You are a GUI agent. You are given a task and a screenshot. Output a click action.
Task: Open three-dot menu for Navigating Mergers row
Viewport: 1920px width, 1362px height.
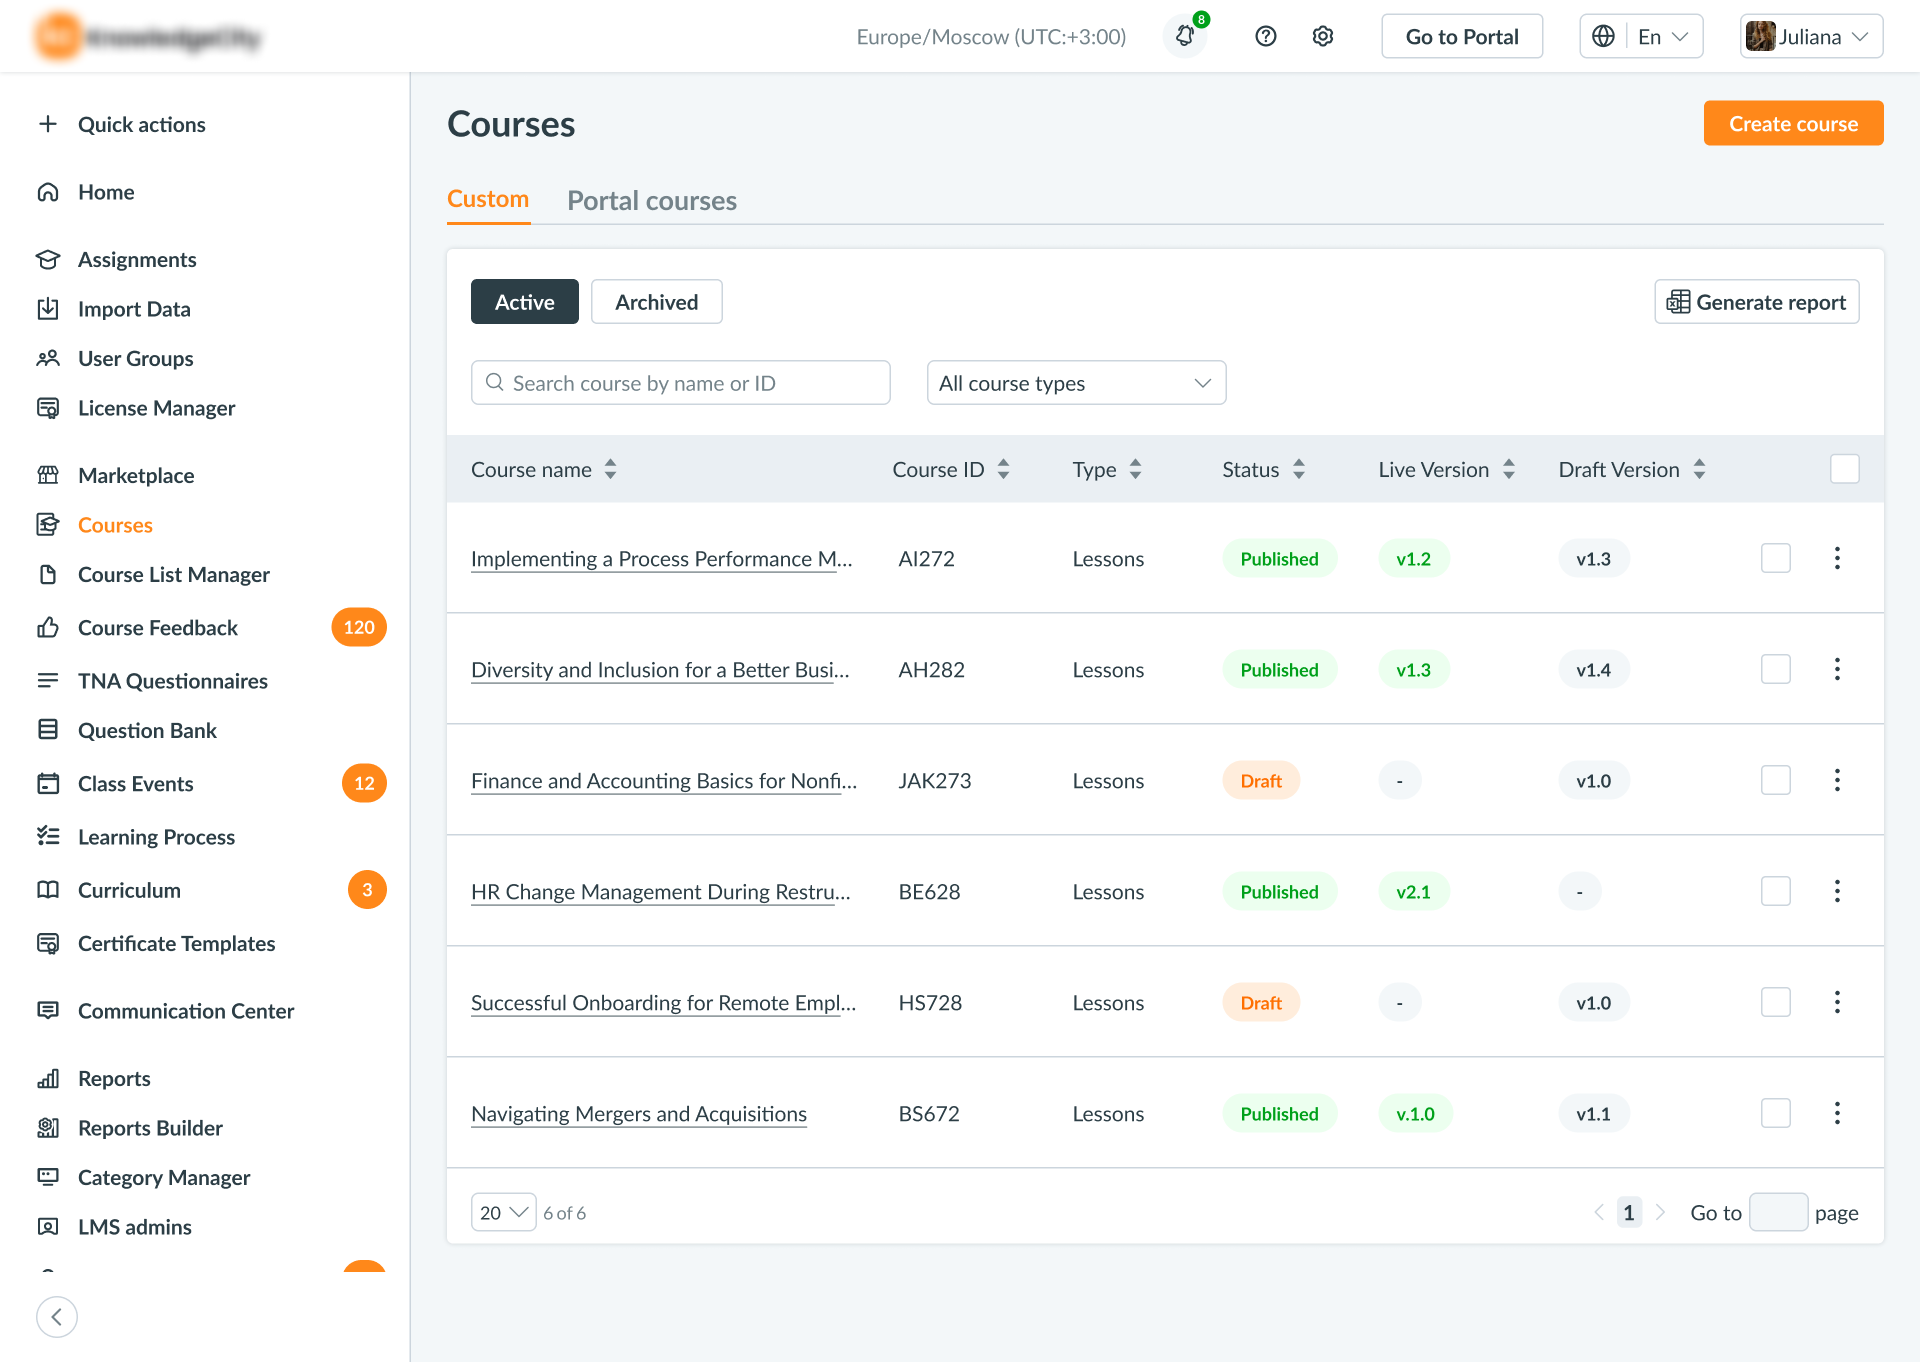point(1837,1113)
